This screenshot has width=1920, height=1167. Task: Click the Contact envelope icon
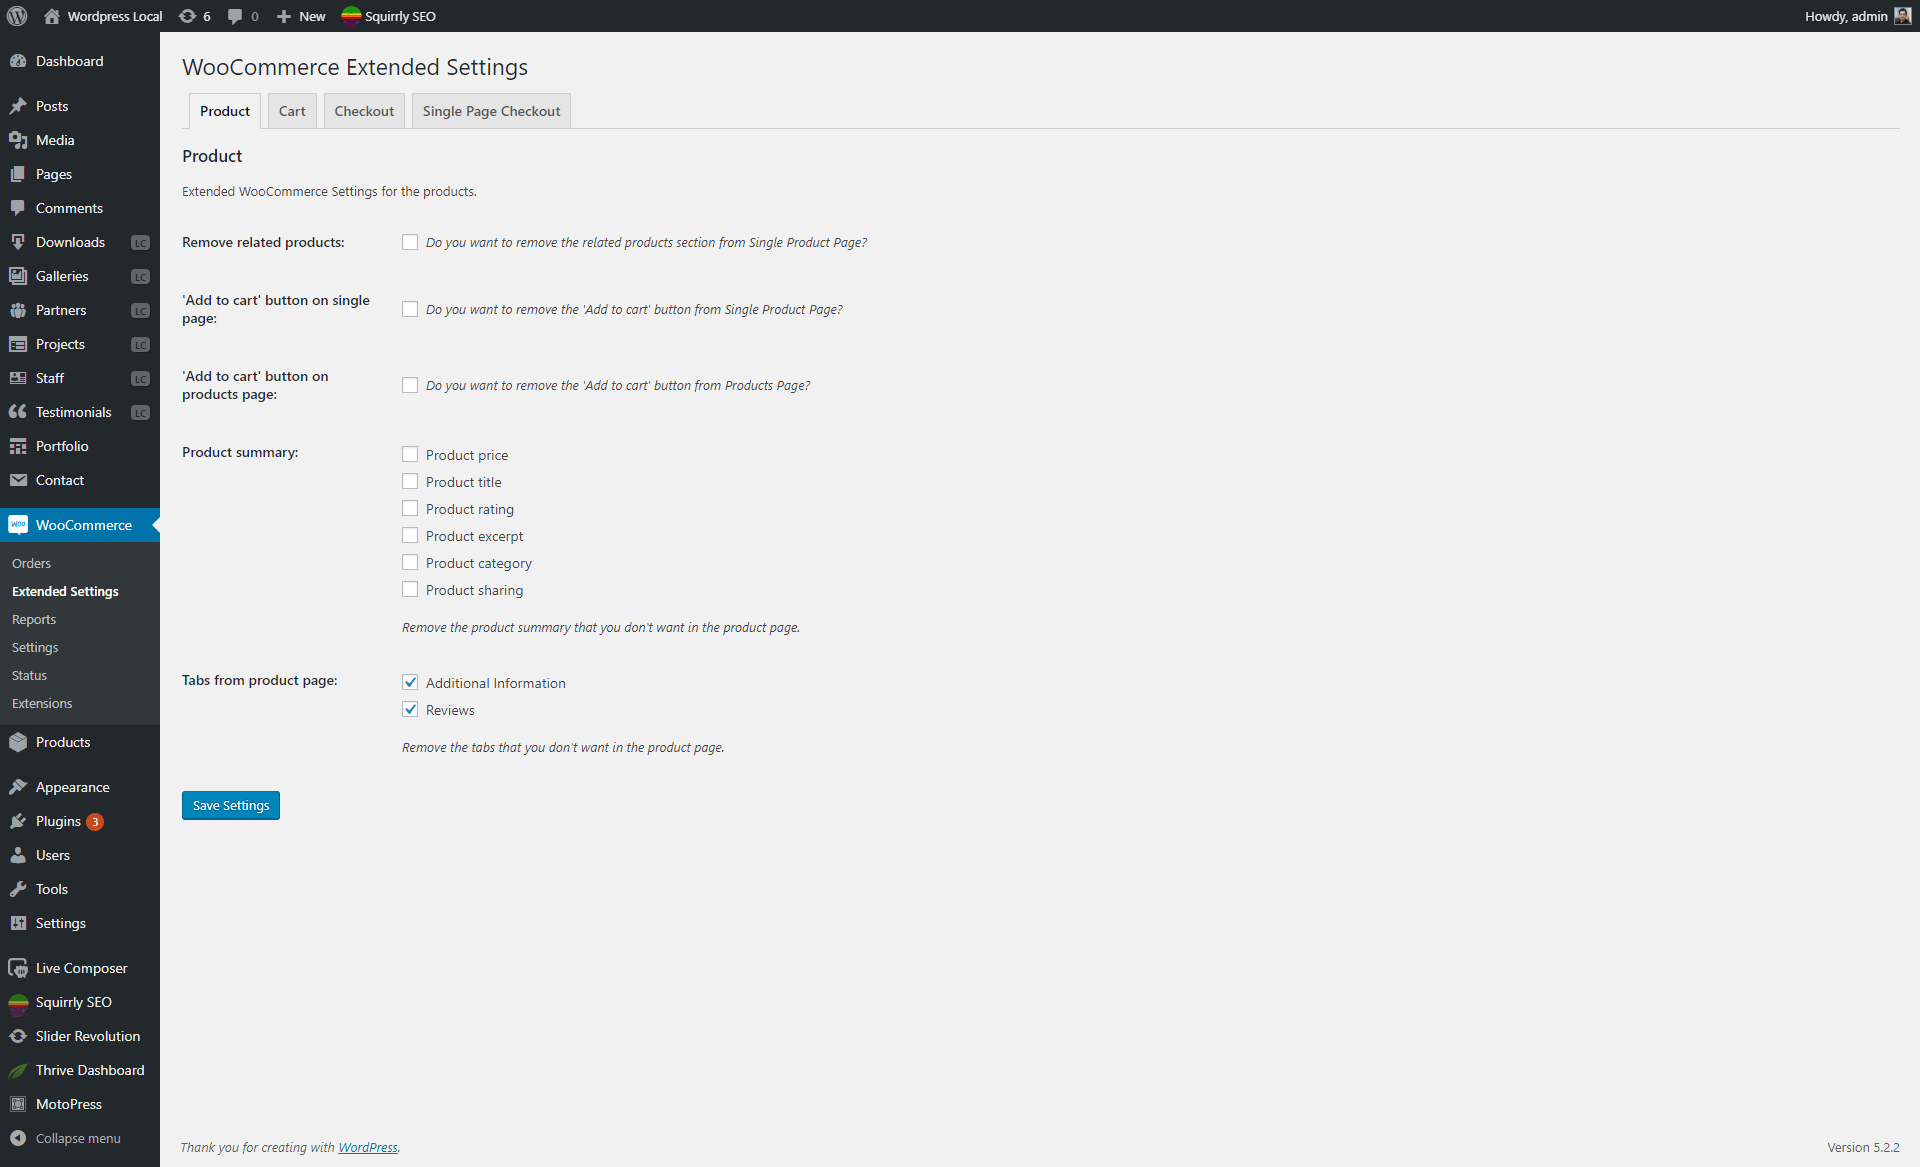tap(18, 480)
